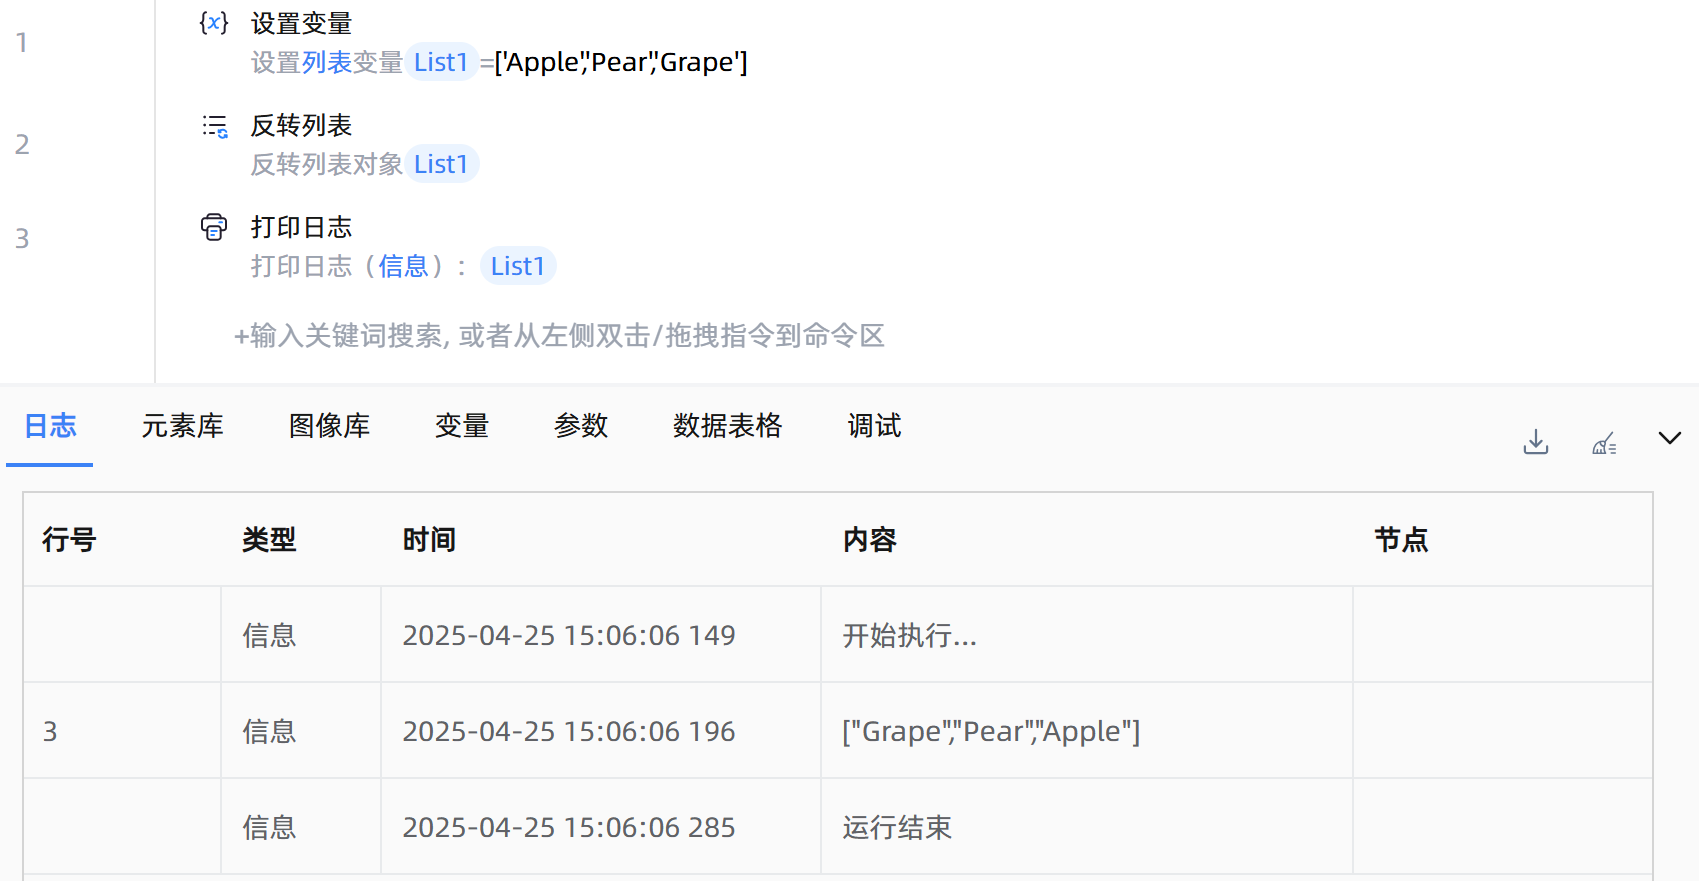The image size is (1699, 881).
Task: Click the reverse list step icon
Action: (x=214, y=126)
